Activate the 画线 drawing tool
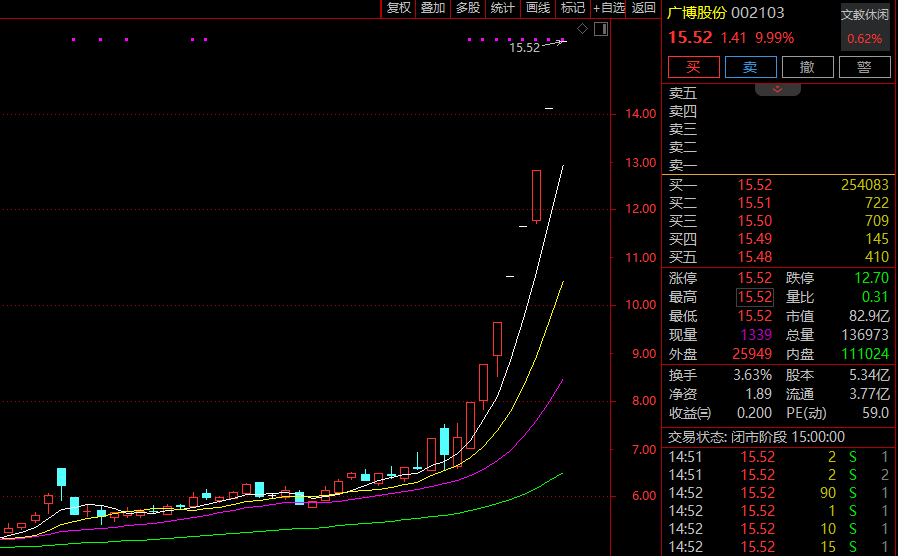 [538, 8]
